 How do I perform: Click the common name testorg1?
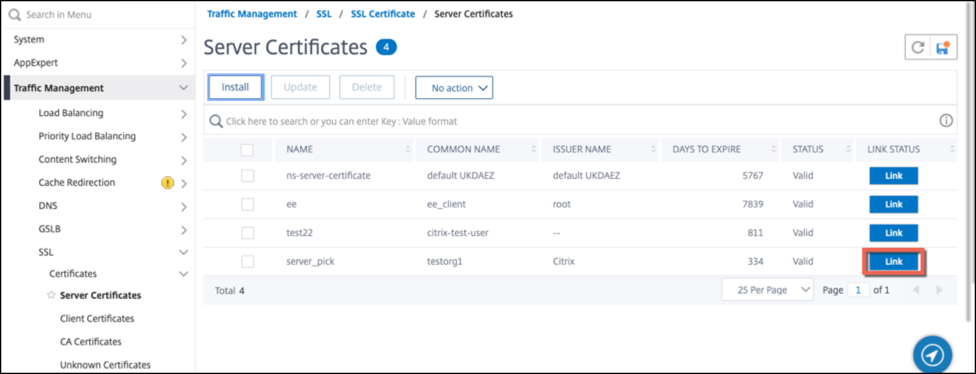pos(446,261)
